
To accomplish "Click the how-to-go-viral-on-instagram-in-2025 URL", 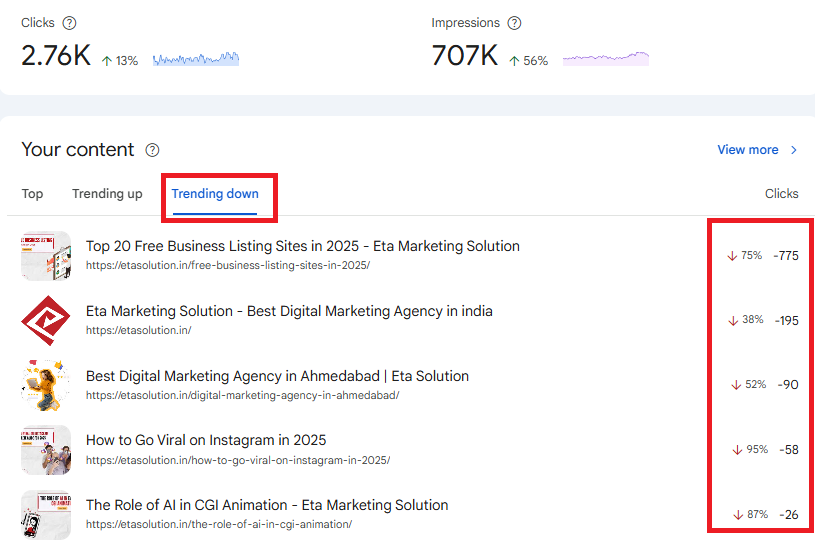I will (238, 460).
